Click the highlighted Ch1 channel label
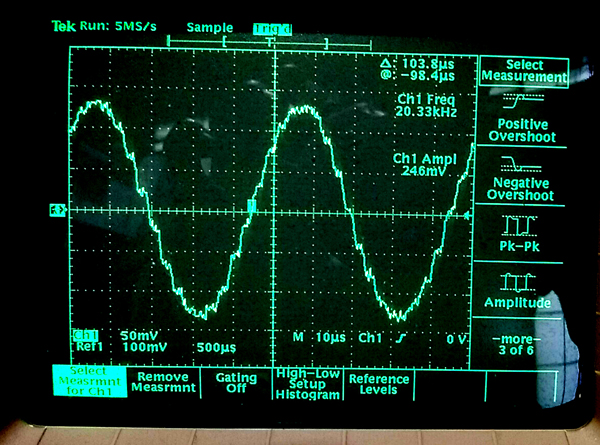This screenshot has width=600, height=445. coord(85,336)
